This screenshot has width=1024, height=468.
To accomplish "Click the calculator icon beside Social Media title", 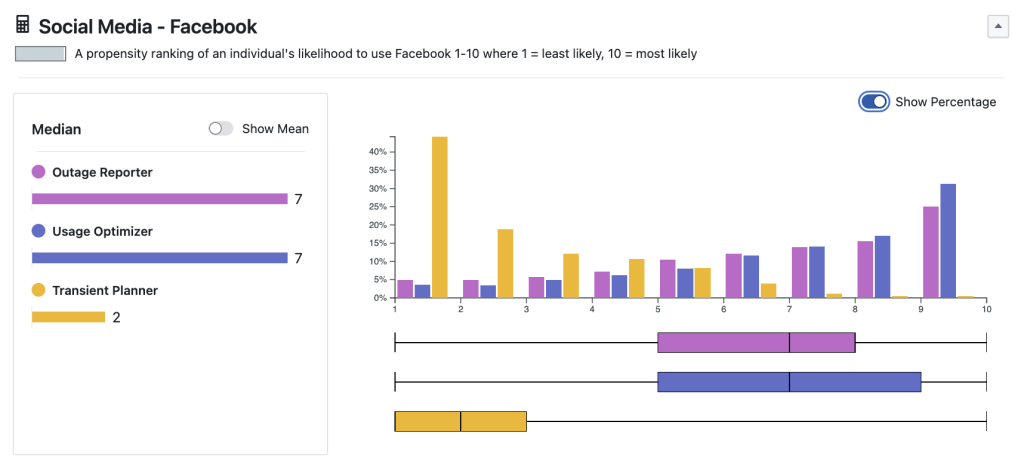I will (x=24, y=26).
